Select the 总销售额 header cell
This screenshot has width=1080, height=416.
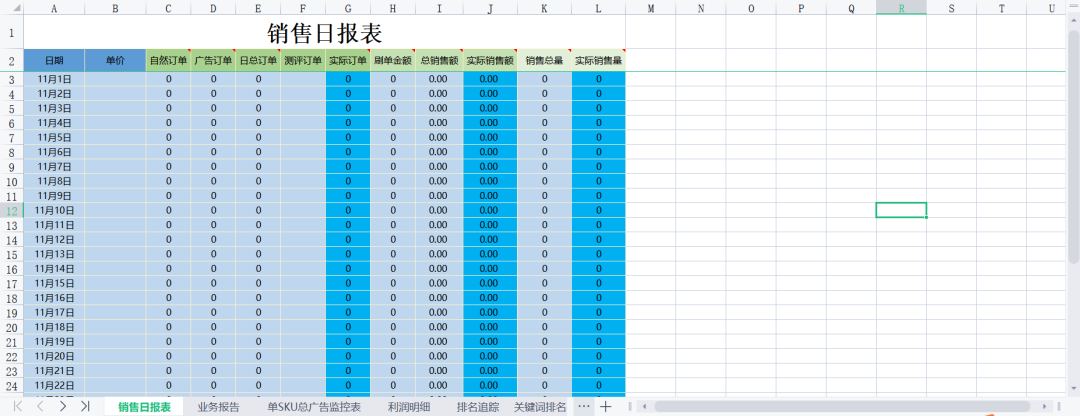click(439, 60)
